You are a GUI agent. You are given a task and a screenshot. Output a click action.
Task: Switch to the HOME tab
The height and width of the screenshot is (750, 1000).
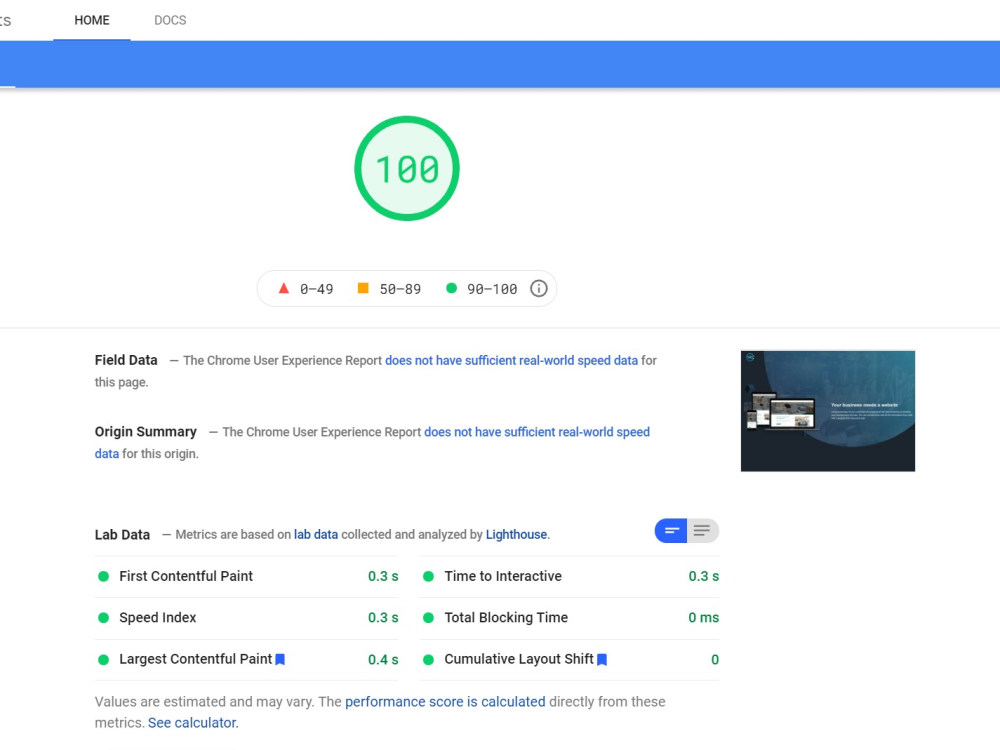(92, 20)
